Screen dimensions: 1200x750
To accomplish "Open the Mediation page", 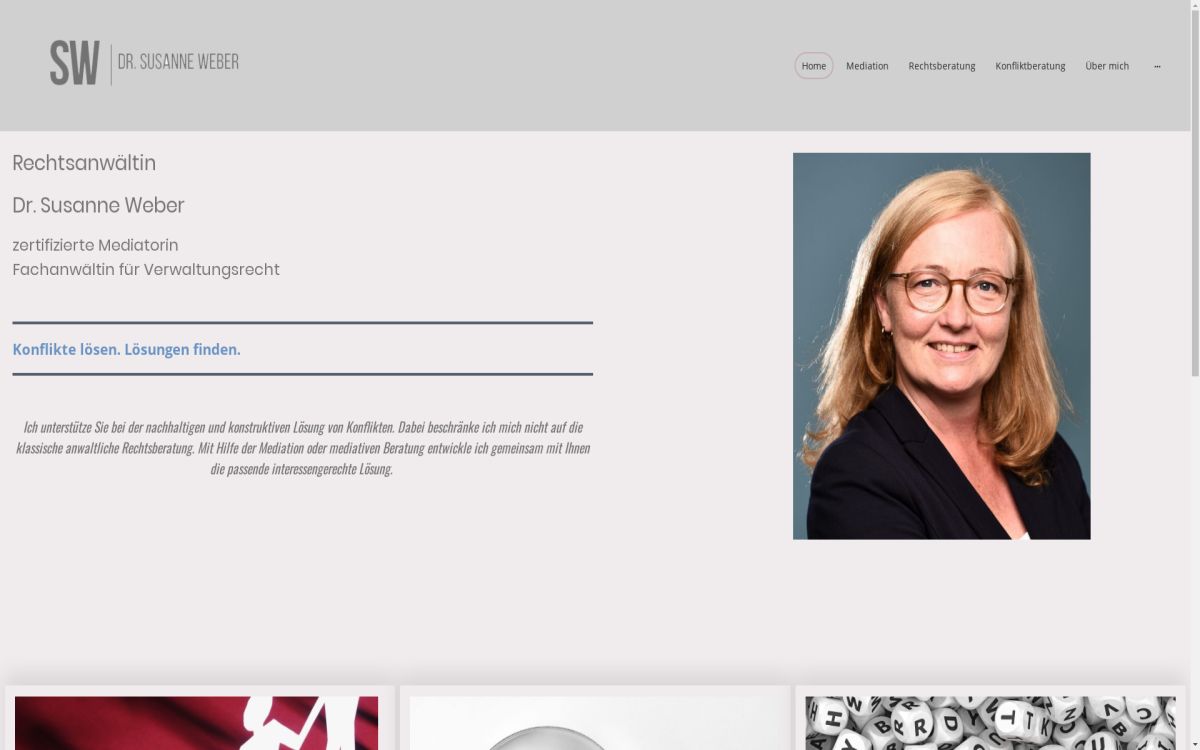I will 867,65.
